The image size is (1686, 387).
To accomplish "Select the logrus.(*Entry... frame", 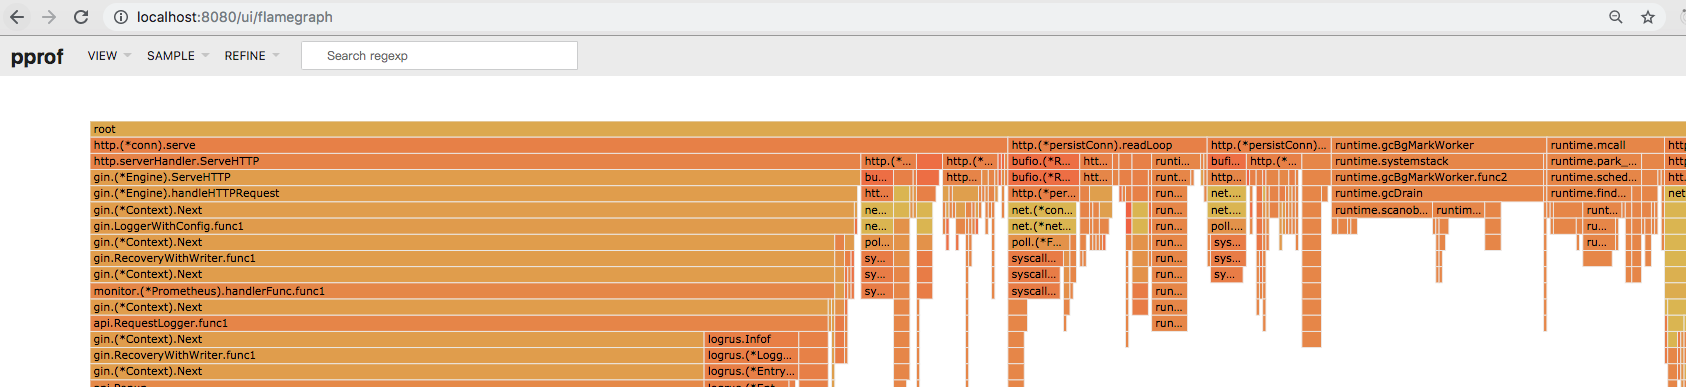I will (x=752, y=371).
